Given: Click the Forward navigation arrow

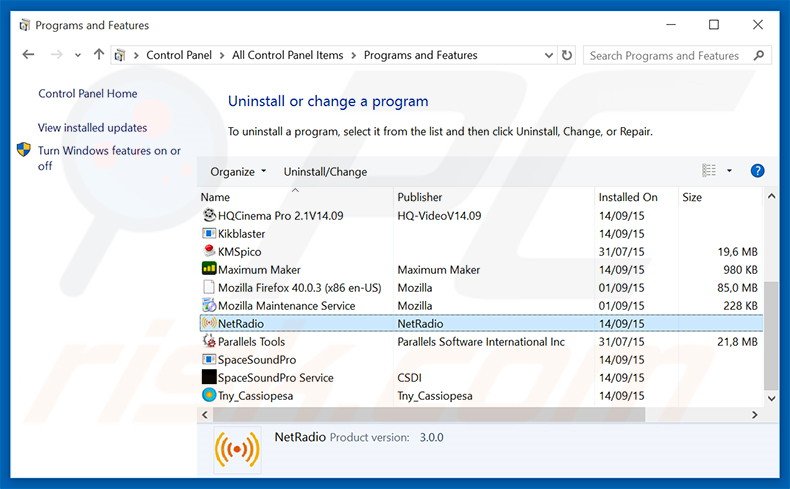Looking at the screenshot, I should [56, 54].
